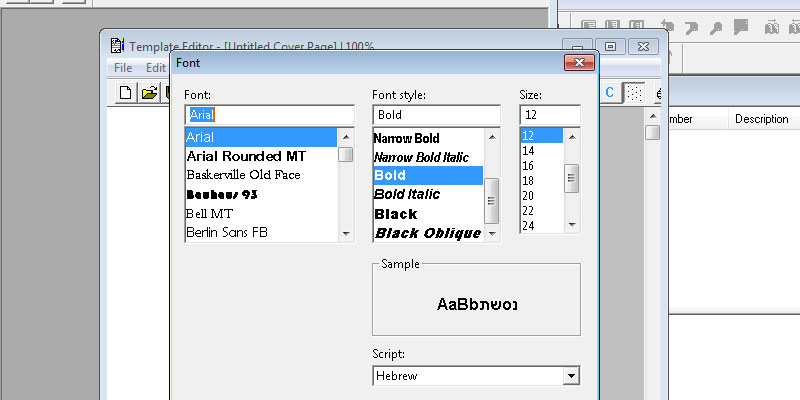Toggle the dotted grid toolbar icon
The image size is (800, 400).
click(x=633, y=93)
